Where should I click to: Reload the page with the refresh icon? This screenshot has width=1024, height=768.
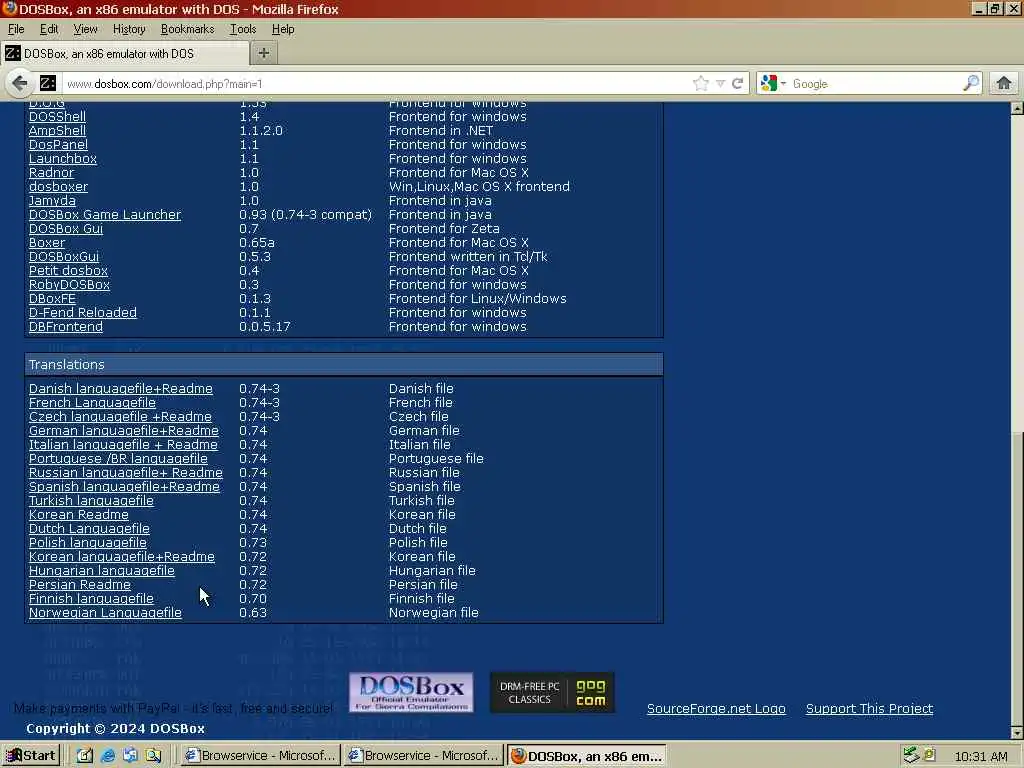738,83
